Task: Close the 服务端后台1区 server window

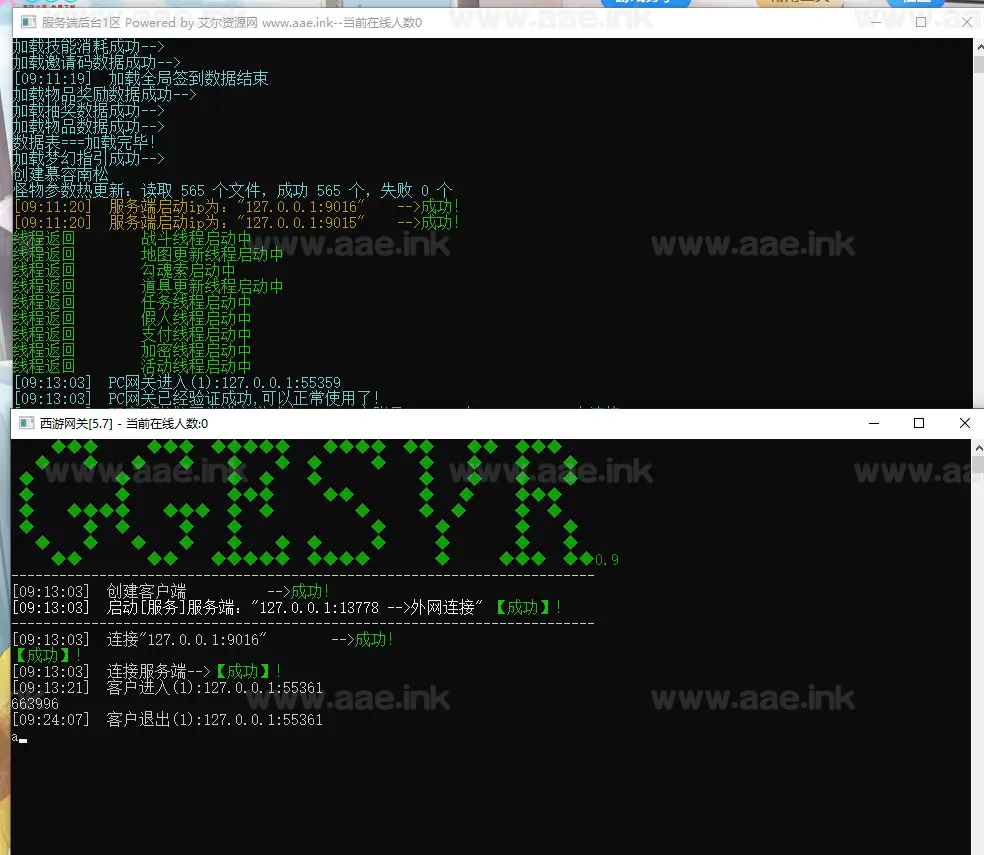Action: pyautogui.click(x=967, y=23)
